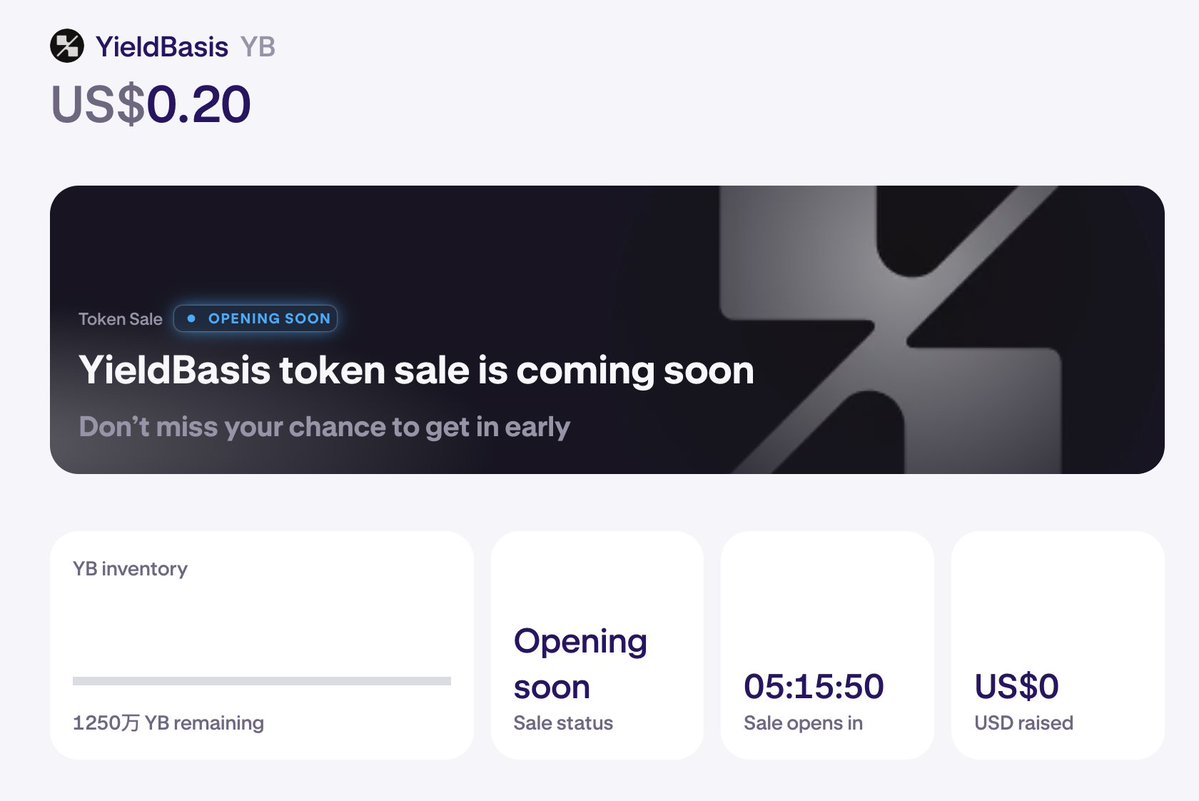The width and height of the screenshot is (1199, 801).
Task: Click the YieldBasis logo icon
Action: pyautogui.click(x=67, y=46)
